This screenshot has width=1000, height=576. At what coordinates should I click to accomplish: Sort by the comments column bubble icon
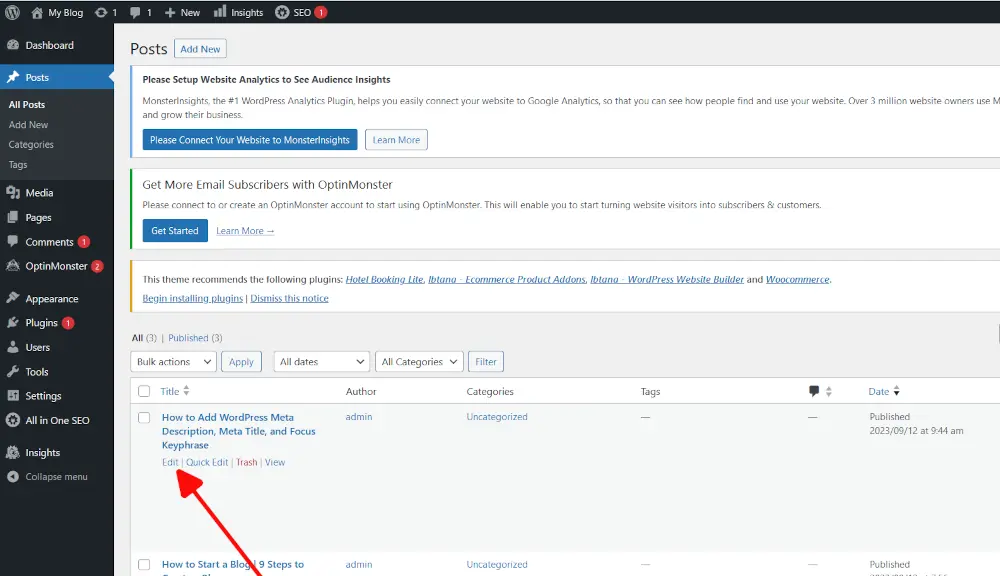(814, 391)
